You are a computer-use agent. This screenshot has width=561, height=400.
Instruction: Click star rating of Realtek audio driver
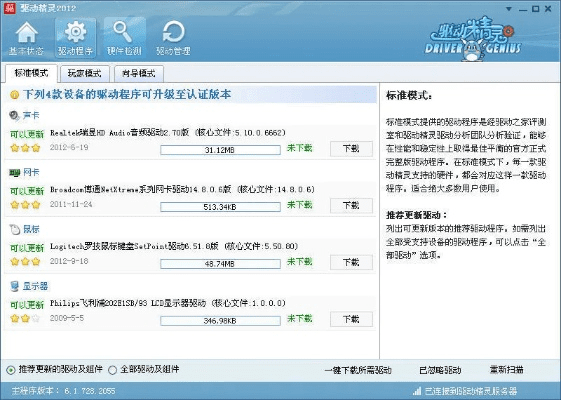point(25,148)
